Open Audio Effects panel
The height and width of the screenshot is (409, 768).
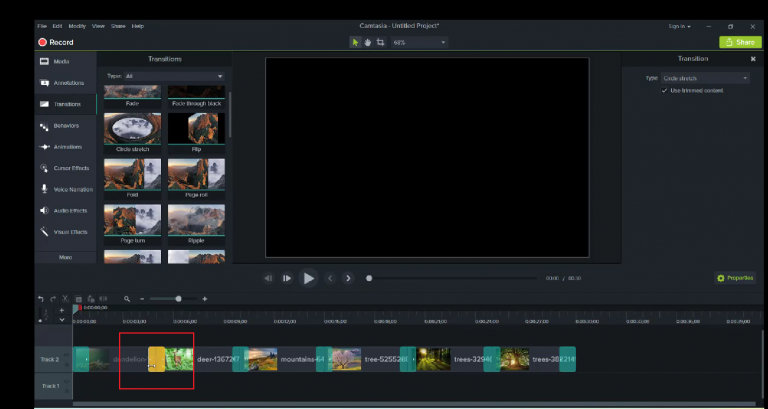click(66, 211)
